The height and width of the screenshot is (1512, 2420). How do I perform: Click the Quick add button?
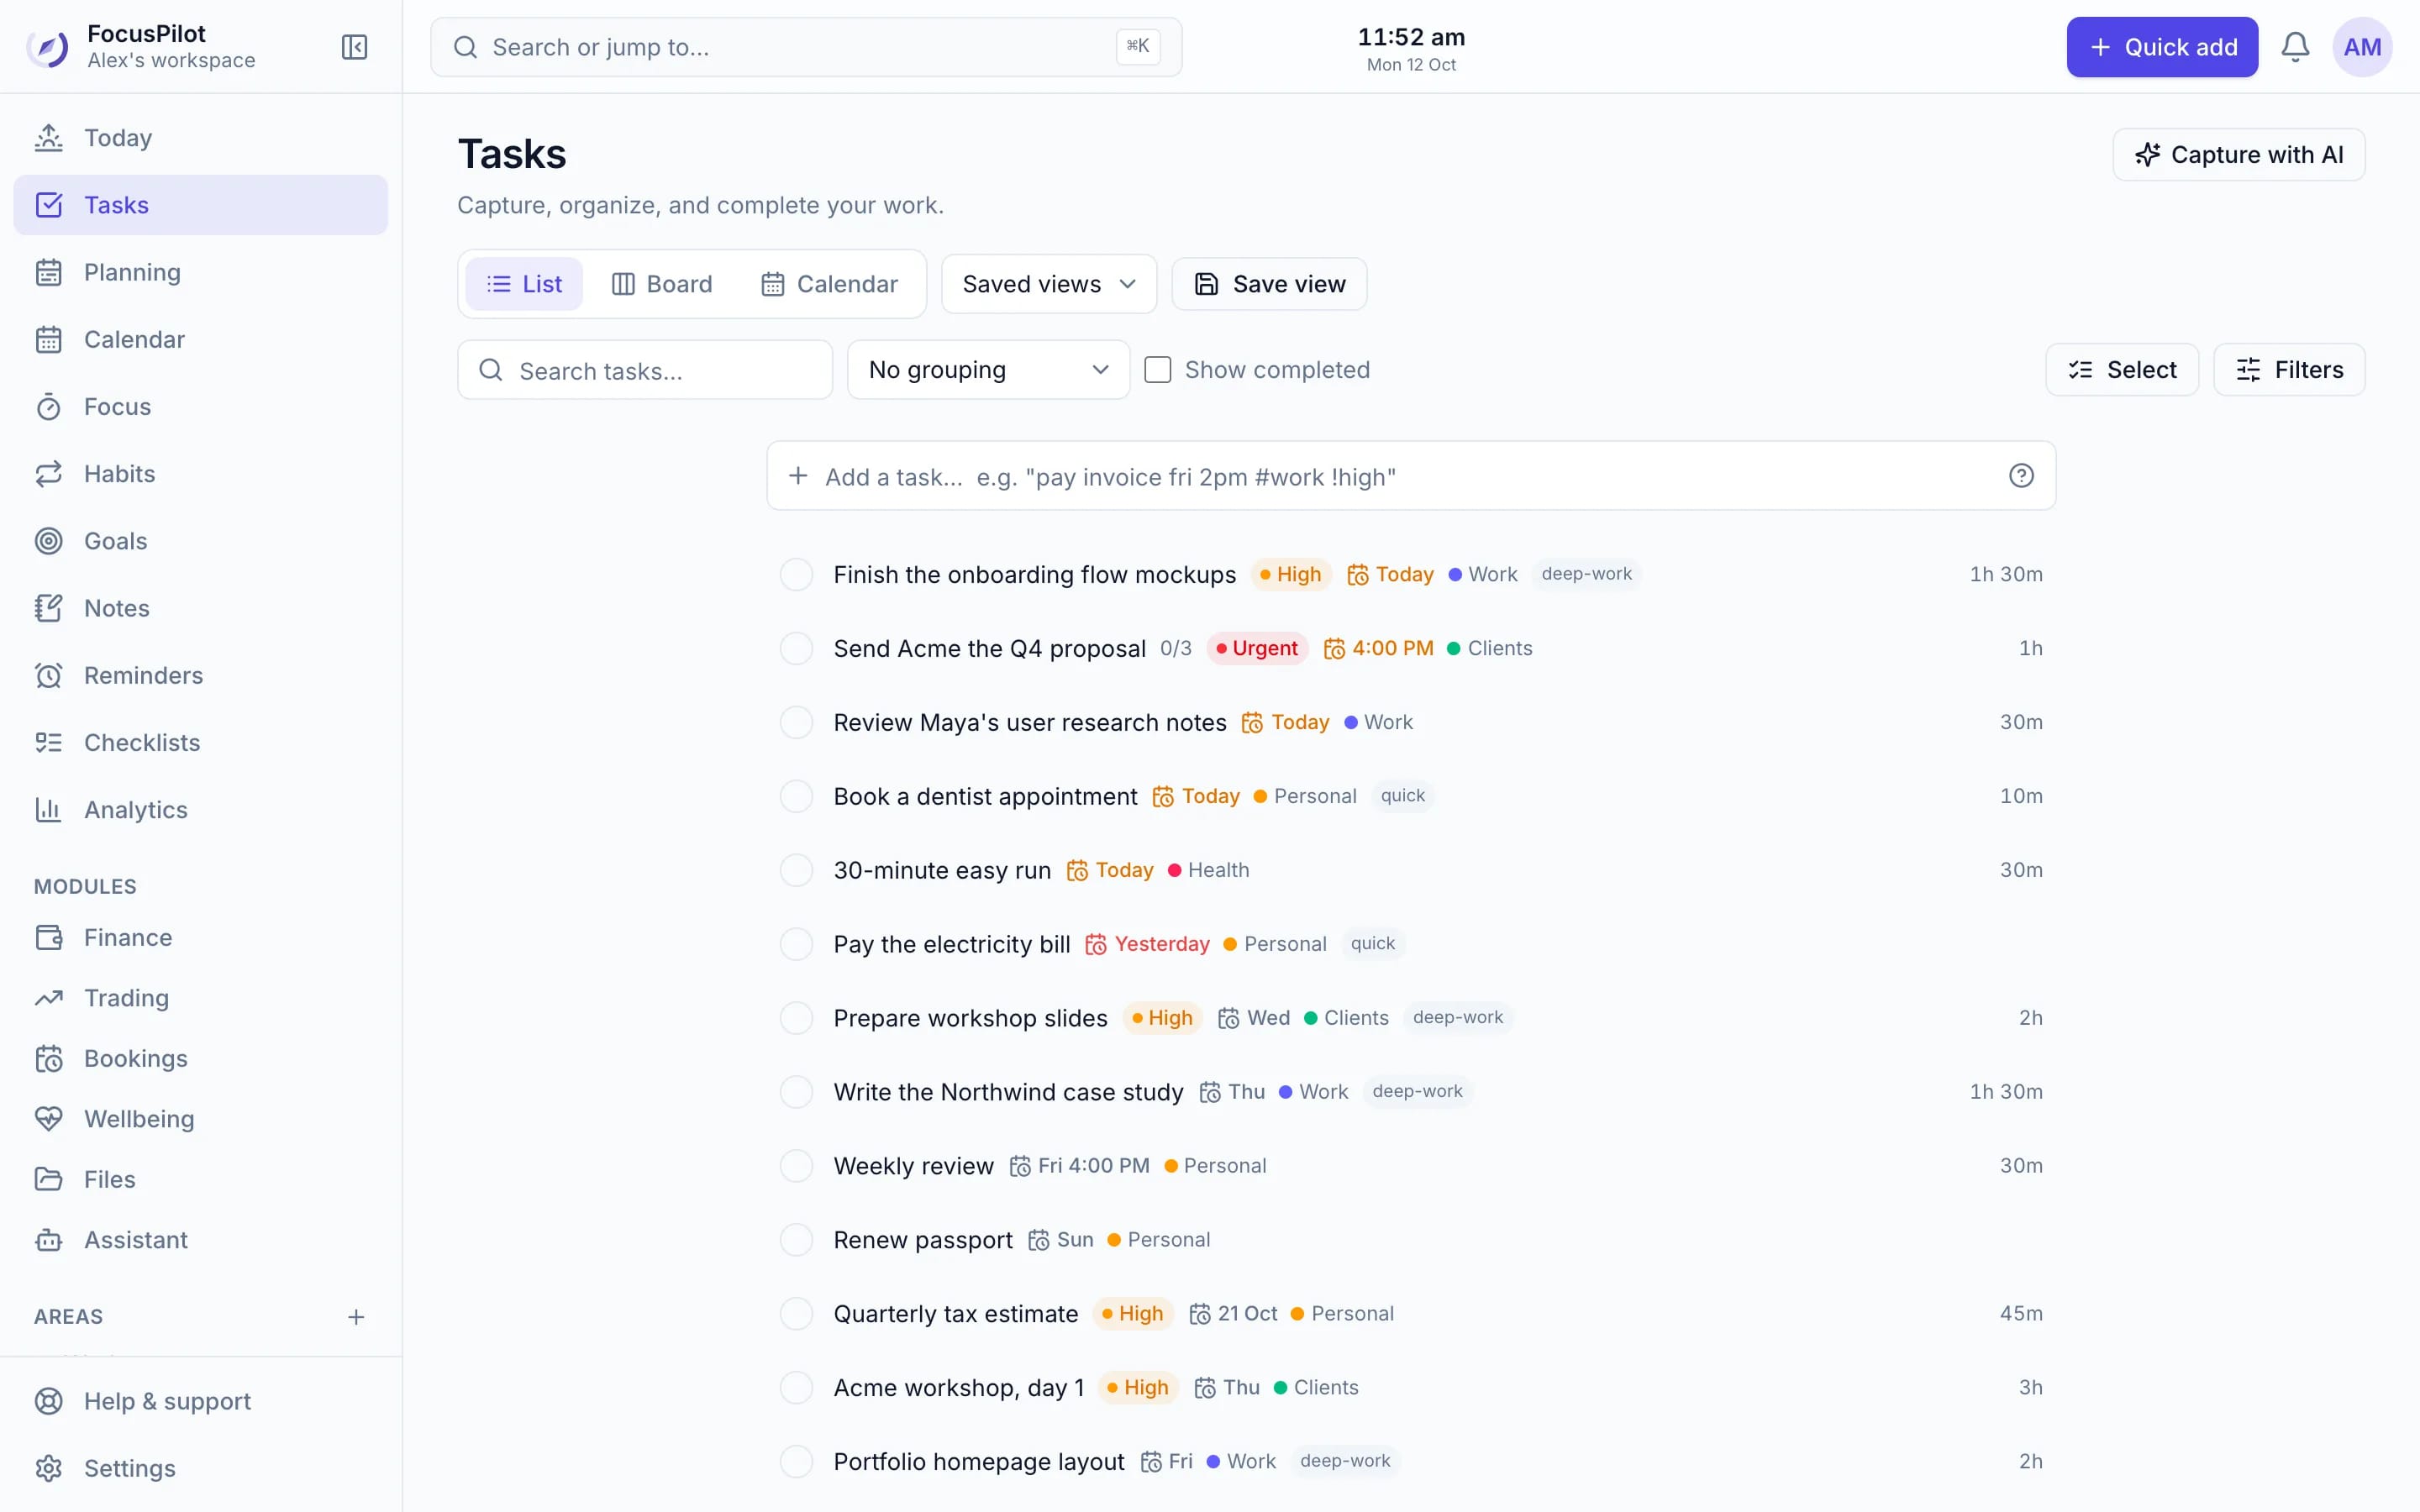[2162, 47]
